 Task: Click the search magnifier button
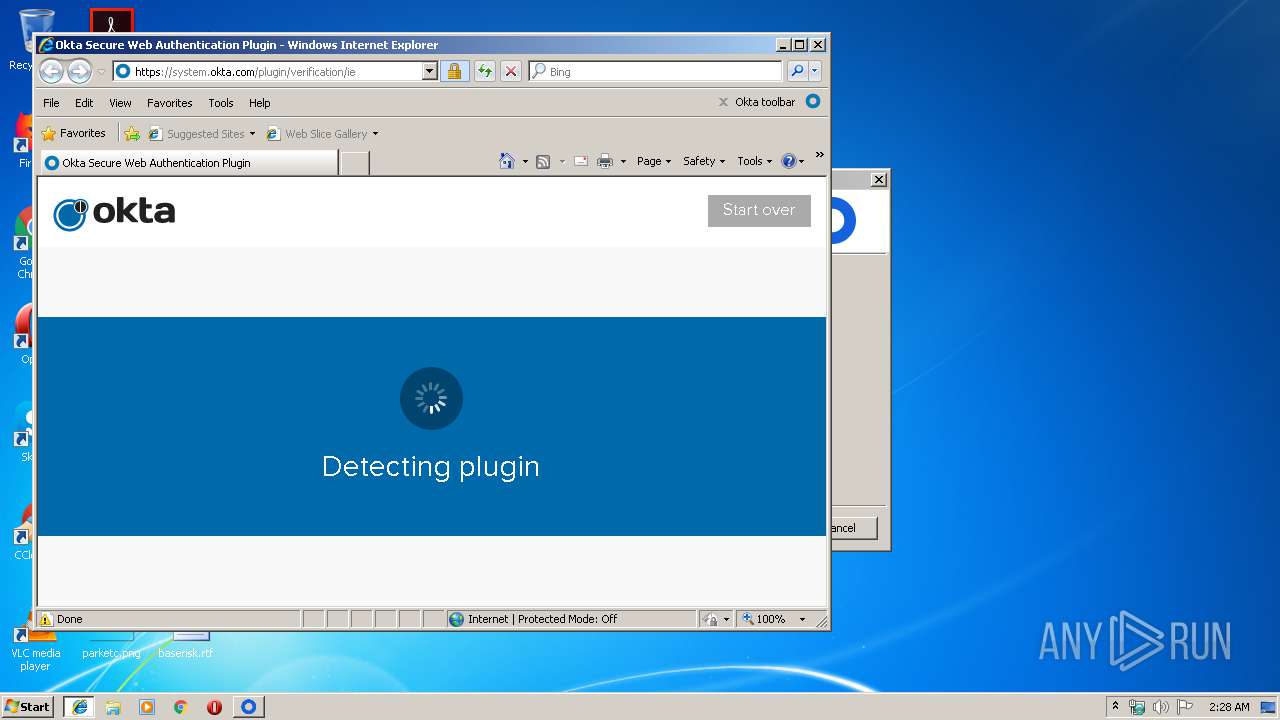coord(796,71)
